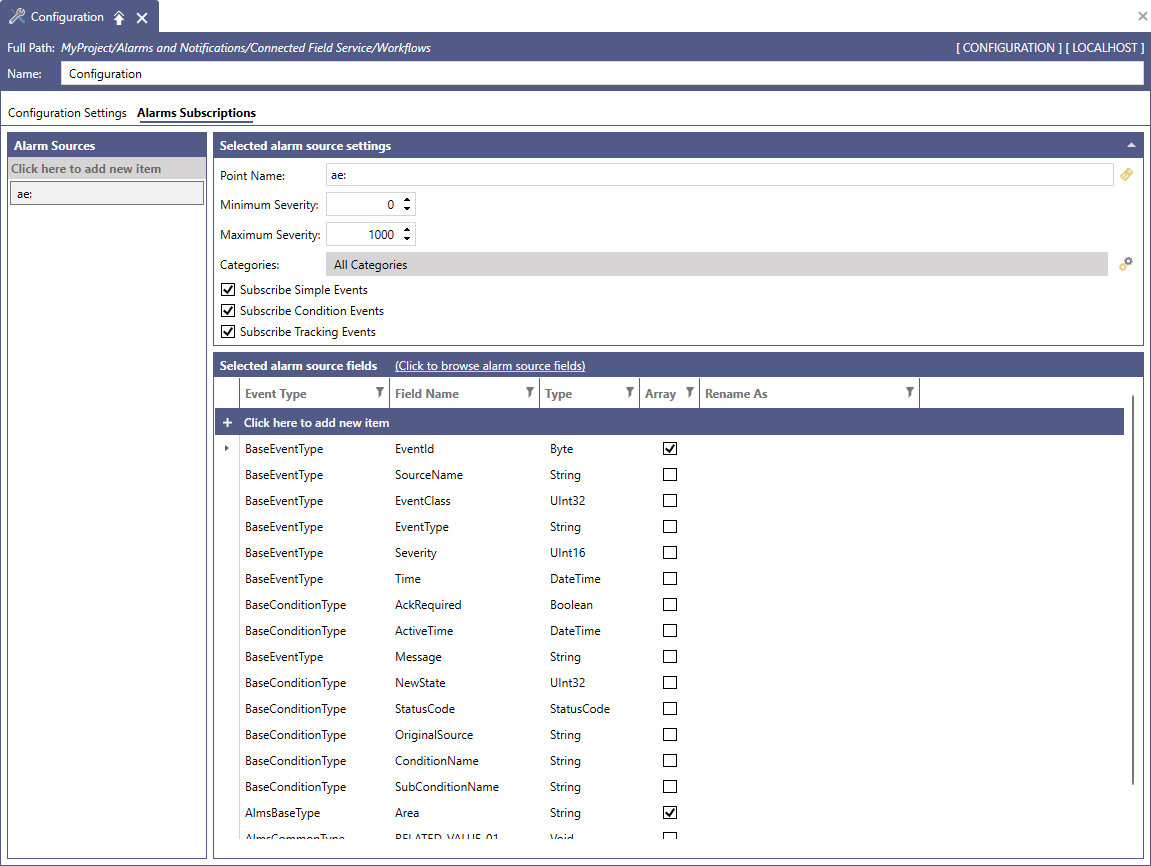The width and height of the screenshot is (1151, 866).
Task: Select the 'ae:' alarm source item
Action: click(x=106, y=194)
